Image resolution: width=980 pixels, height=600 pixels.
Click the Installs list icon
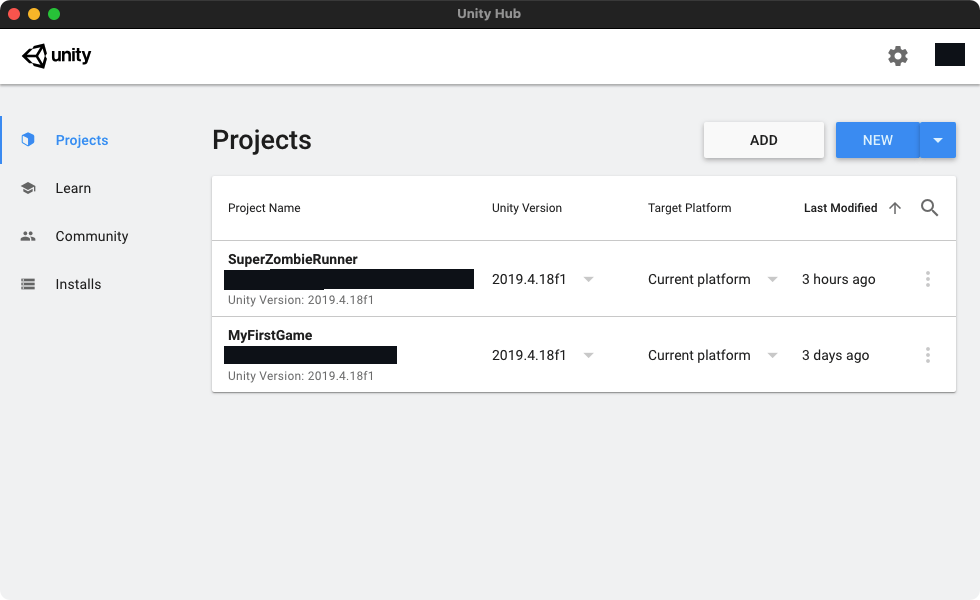click(x=28, y=284)
